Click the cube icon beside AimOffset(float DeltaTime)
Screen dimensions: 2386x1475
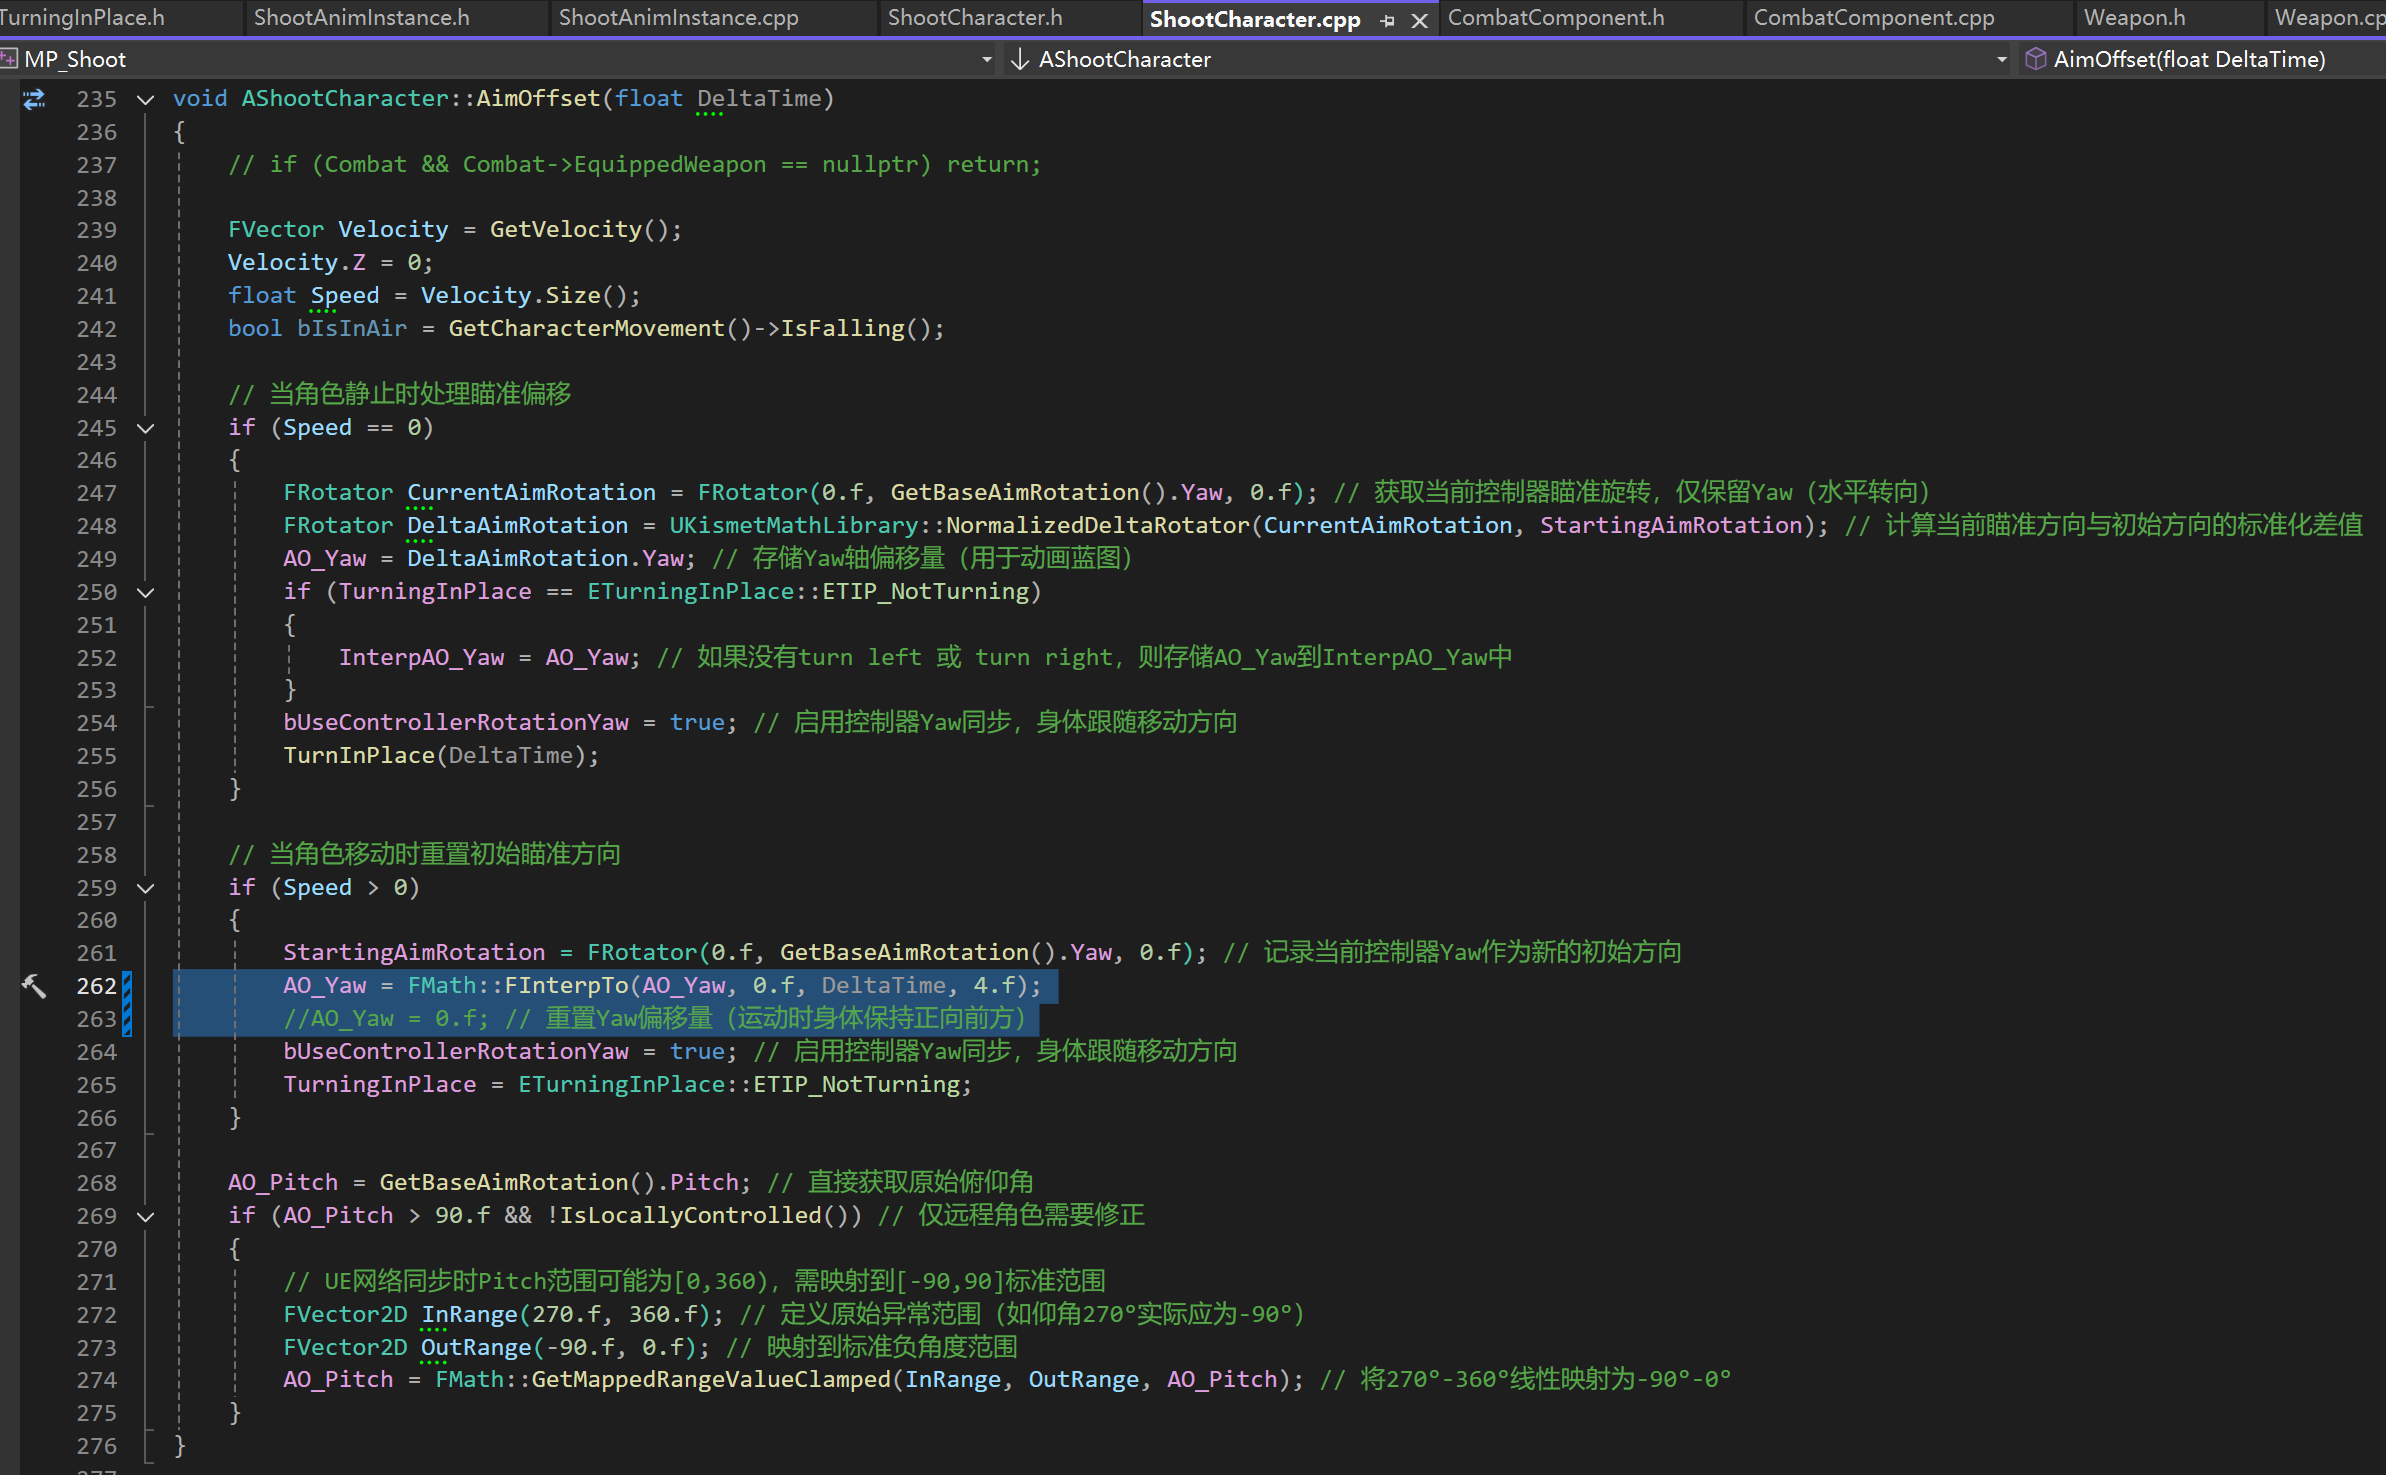point(2034,59)
